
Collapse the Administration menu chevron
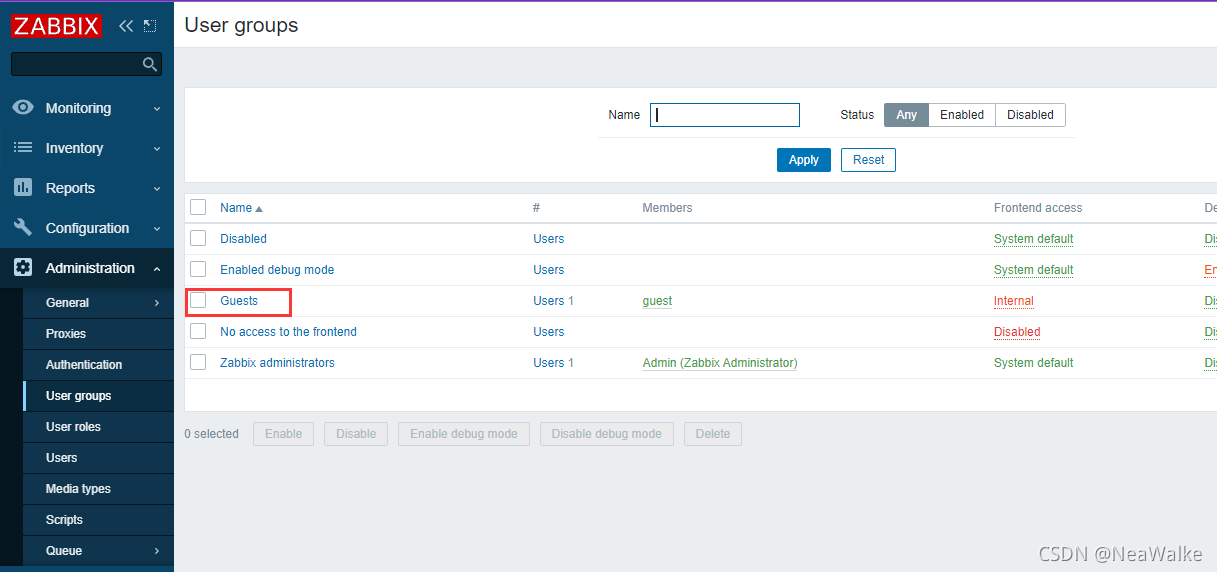157,268
